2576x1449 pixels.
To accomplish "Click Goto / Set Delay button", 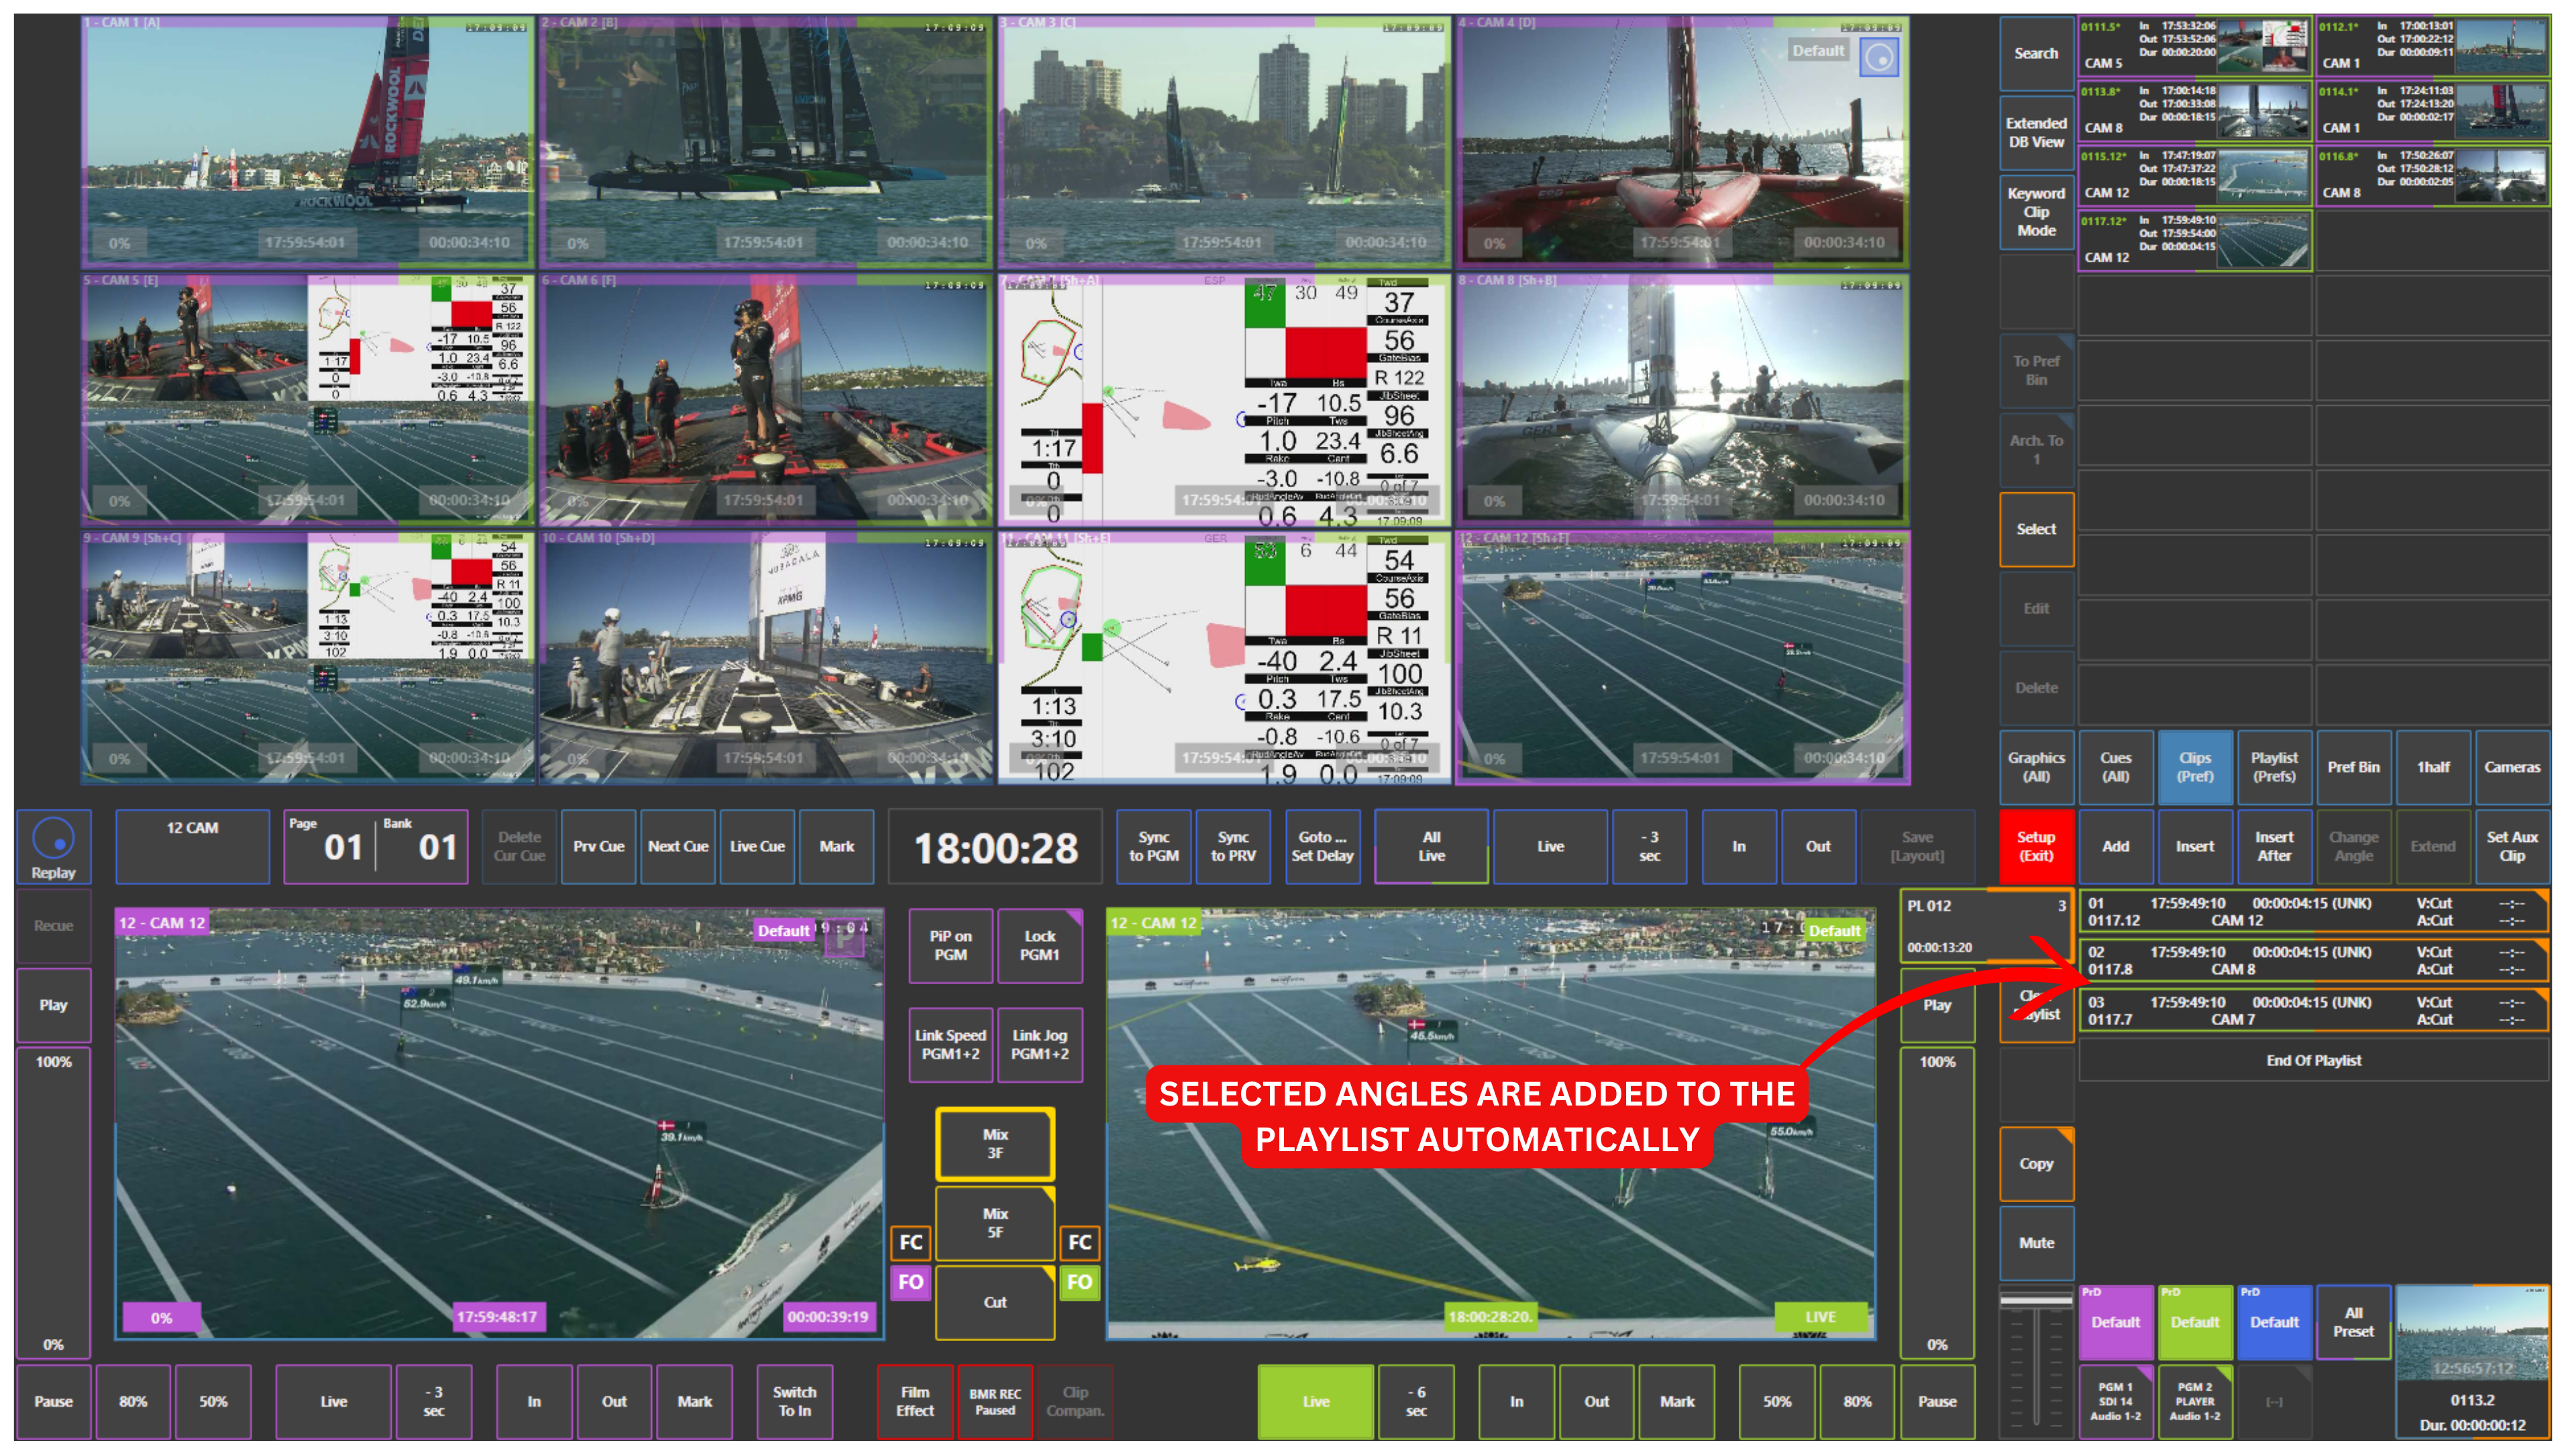I will [1322, 846].
